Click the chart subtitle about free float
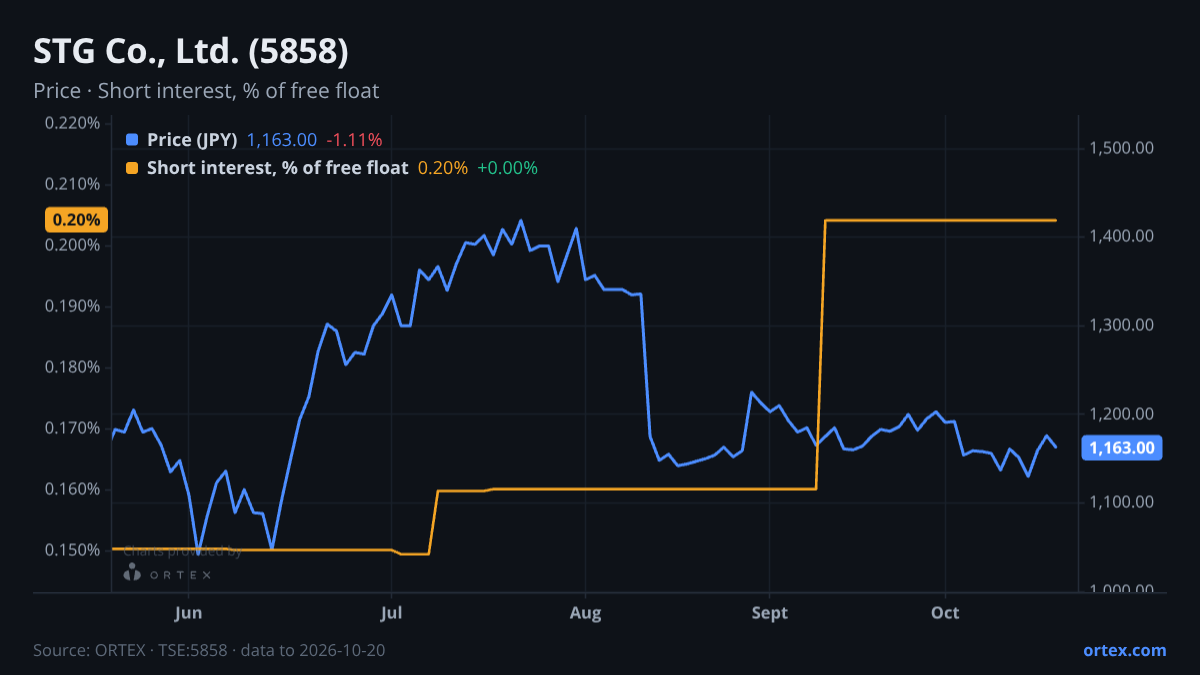Viewport: 1200px width, 675px height. coord(206,91)
